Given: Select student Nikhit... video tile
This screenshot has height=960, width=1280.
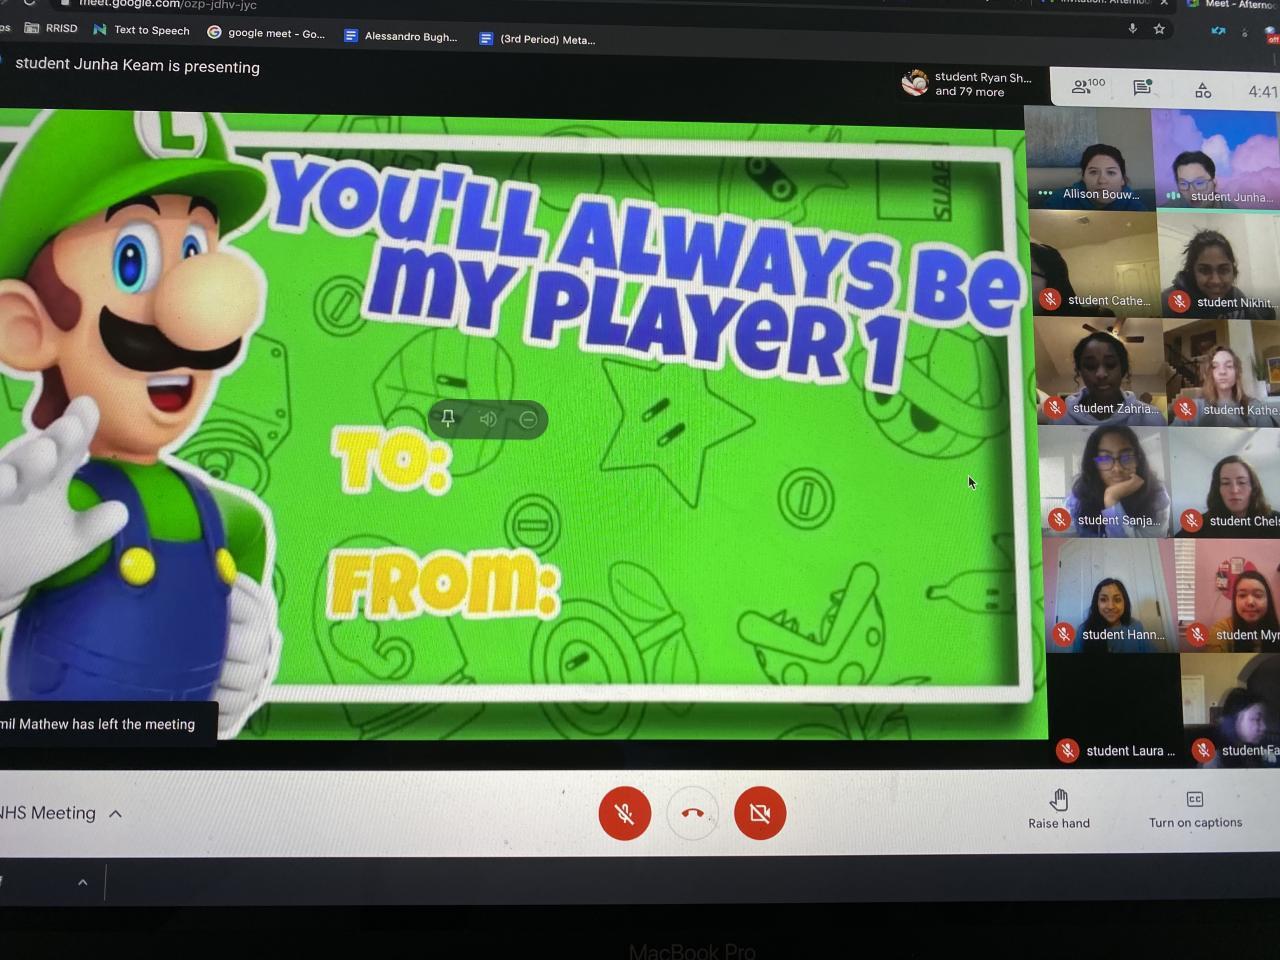Looking at the screenshot, I should click(1219, 266).
